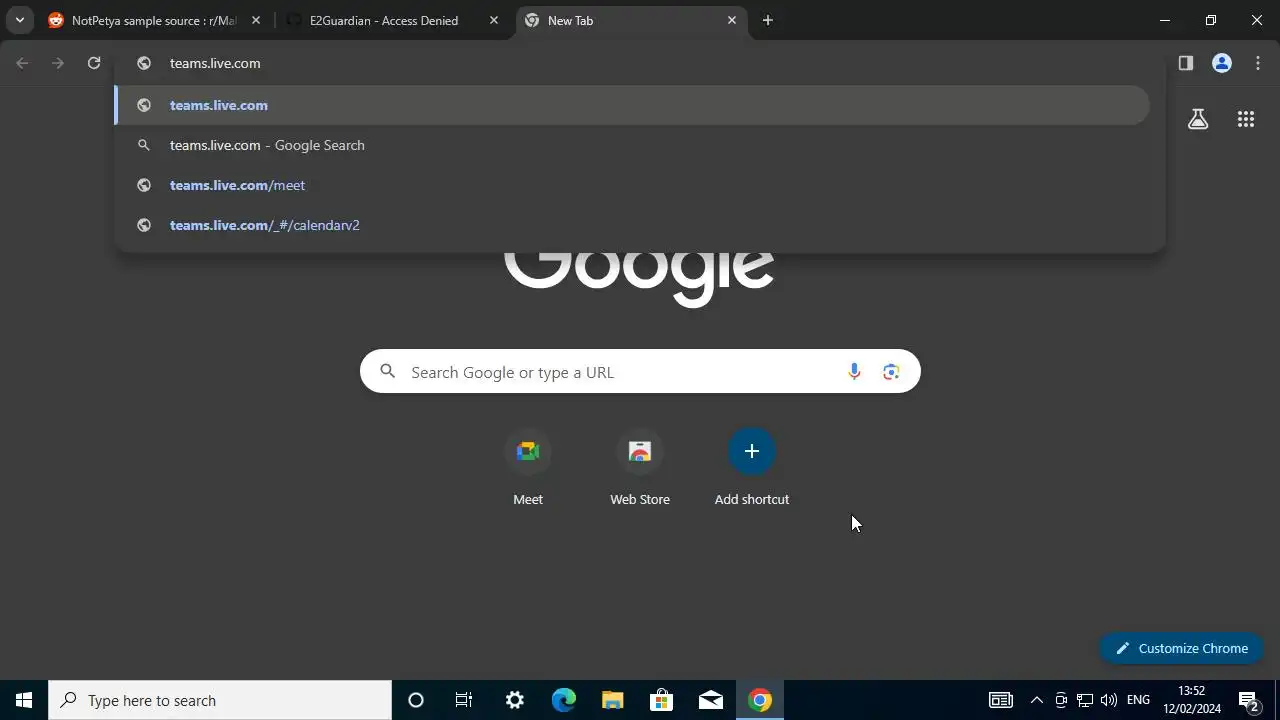Close the E2Guardian Access Denied tab
The height and width of the screenshot is (720, 1280).
point(493,20)
